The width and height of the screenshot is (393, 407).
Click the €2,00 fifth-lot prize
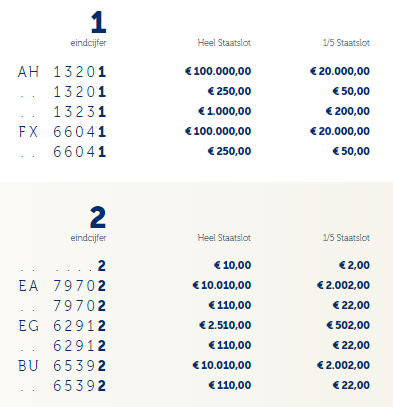pos(354,265)
